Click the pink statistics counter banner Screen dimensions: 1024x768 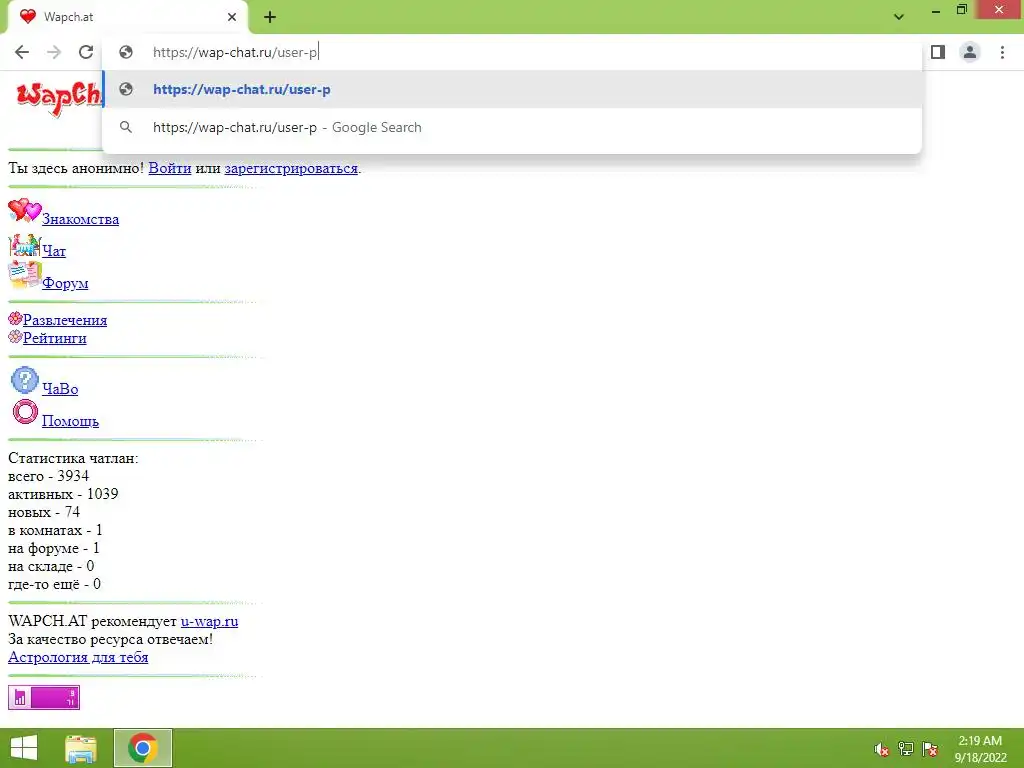[44, 697]
